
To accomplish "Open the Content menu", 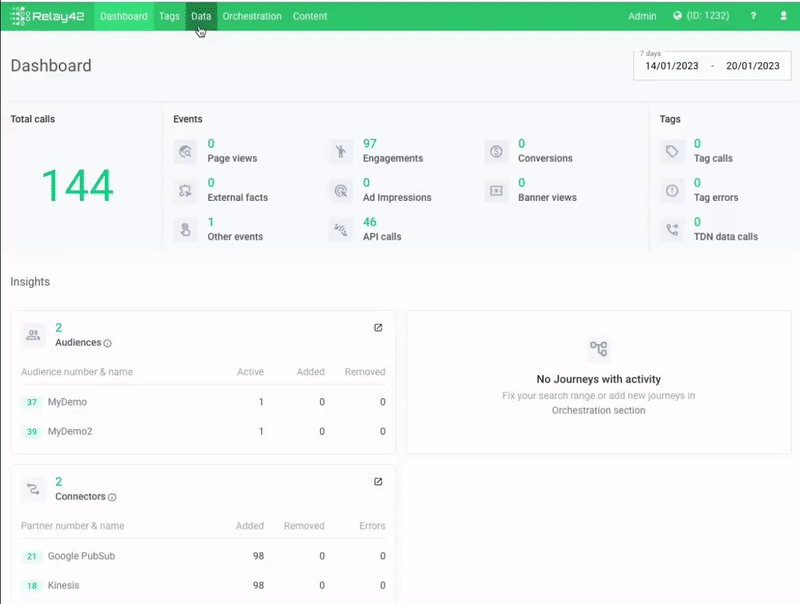I will [x=310, y=16].
